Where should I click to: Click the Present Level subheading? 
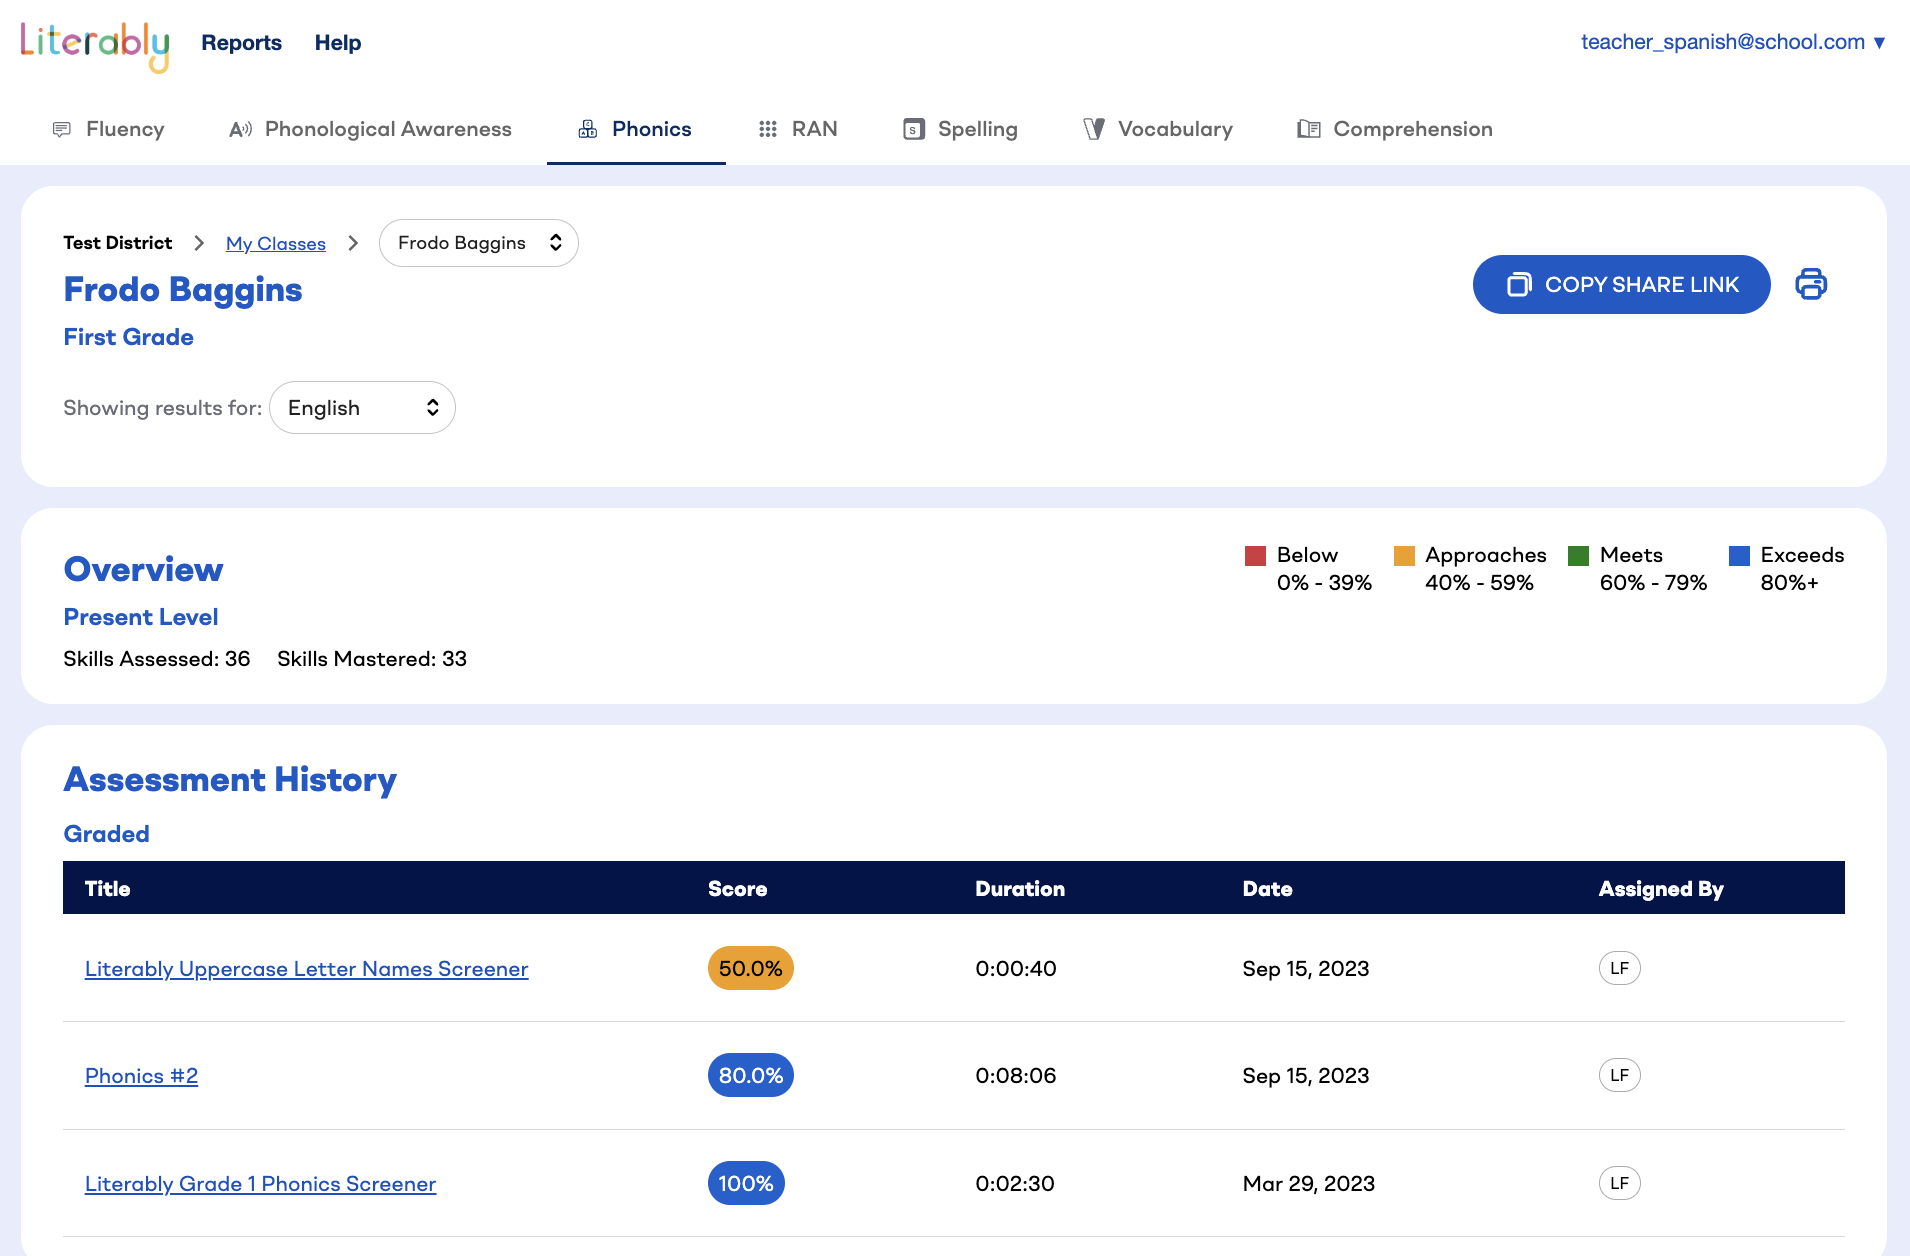click(141, 617)
